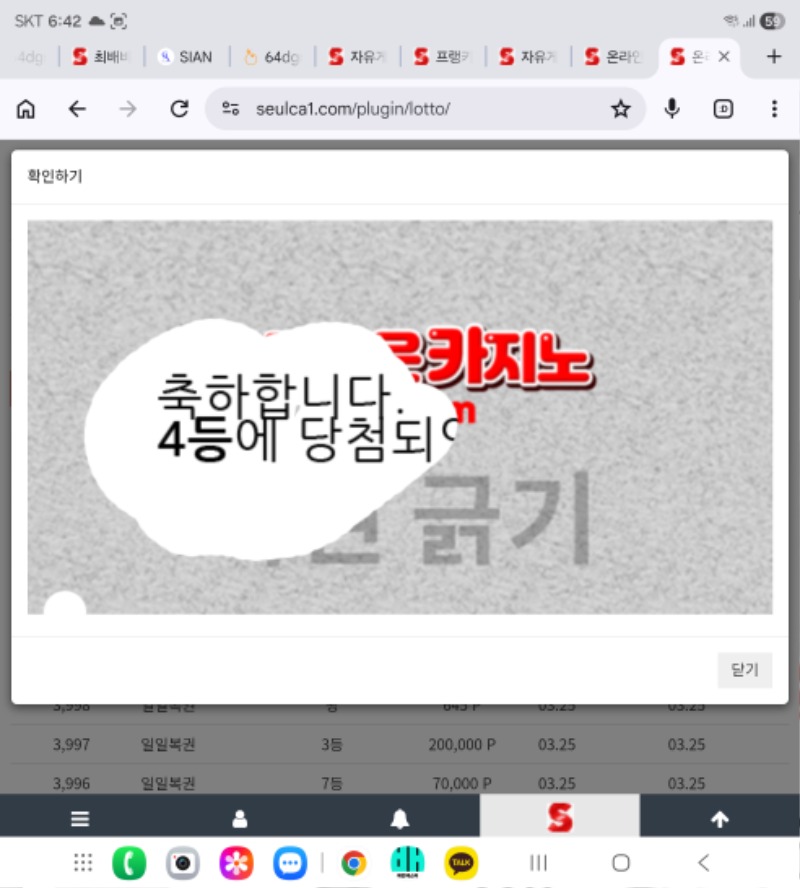This screenshot has height=888, width=800.
Task: Open Chrome's three-dot menu
Action: 774,109
